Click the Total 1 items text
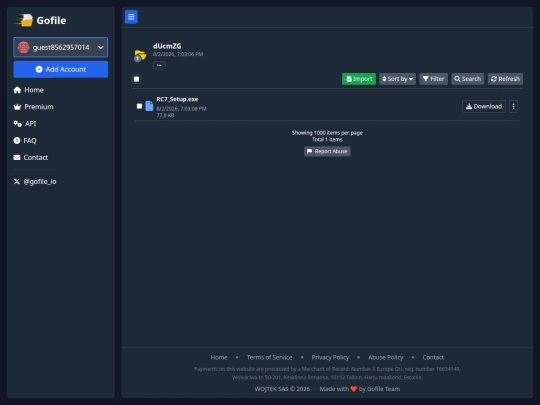 pyautogui.click(x=327, y=139)
